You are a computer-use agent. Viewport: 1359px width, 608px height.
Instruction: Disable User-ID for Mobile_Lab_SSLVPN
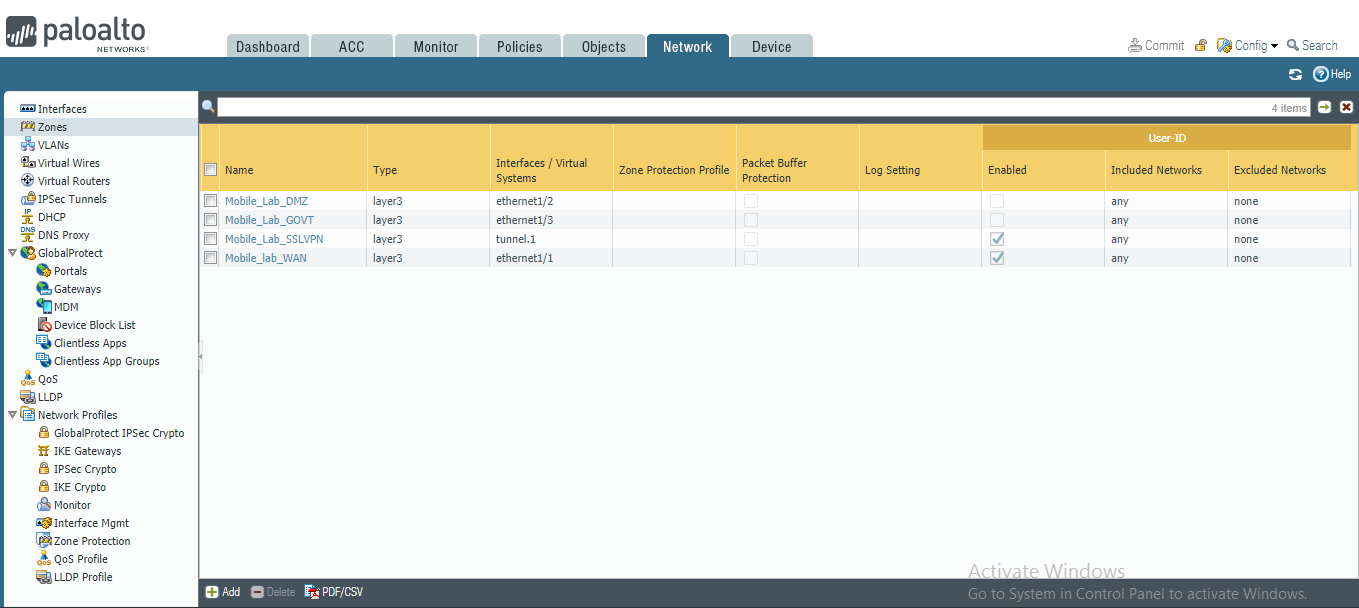(x=996, y=238)
